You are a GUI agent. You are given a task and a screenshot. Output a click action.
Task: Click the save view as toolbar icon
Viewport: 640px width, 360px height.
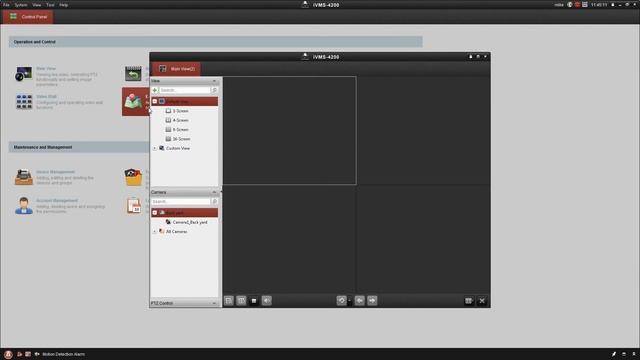[241, 301]
